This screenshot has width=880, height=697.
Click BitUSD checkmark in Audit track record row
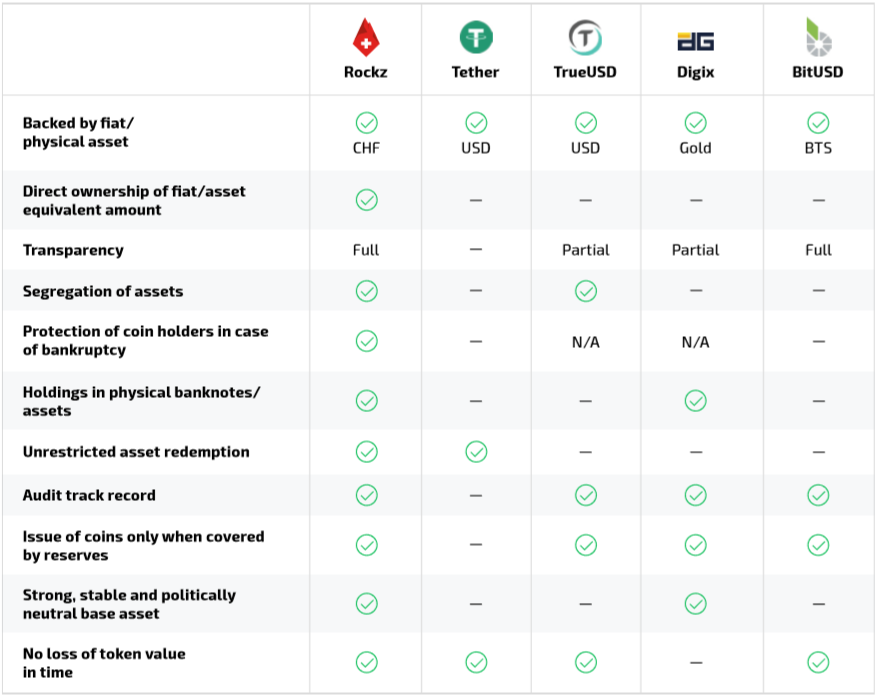click(818, 495)
